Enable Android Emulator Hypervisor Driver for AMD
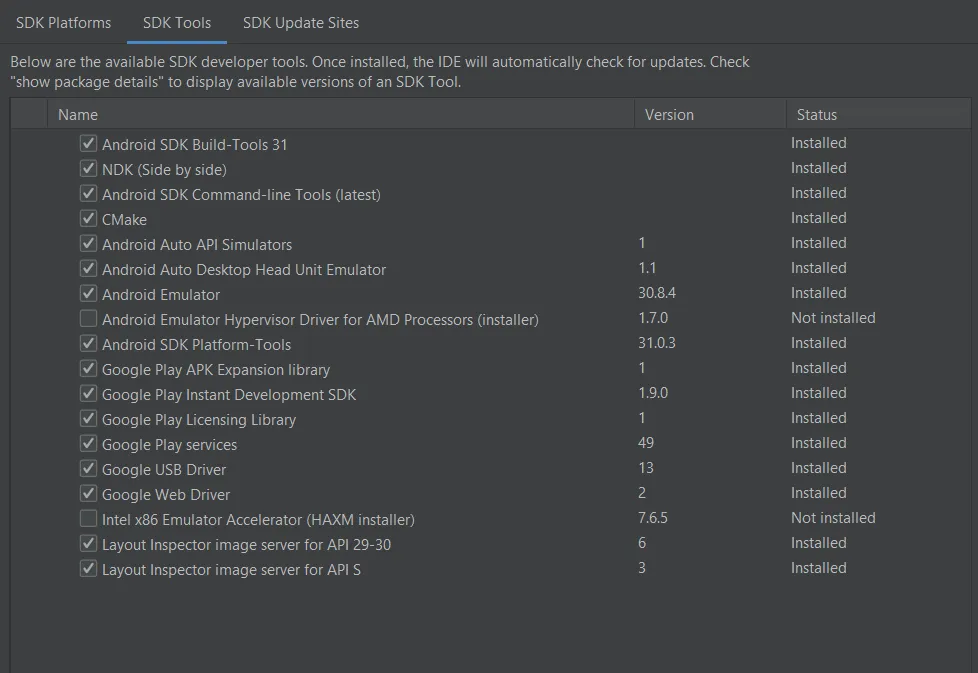Screen dimensions: 978x673 [89, 319]
